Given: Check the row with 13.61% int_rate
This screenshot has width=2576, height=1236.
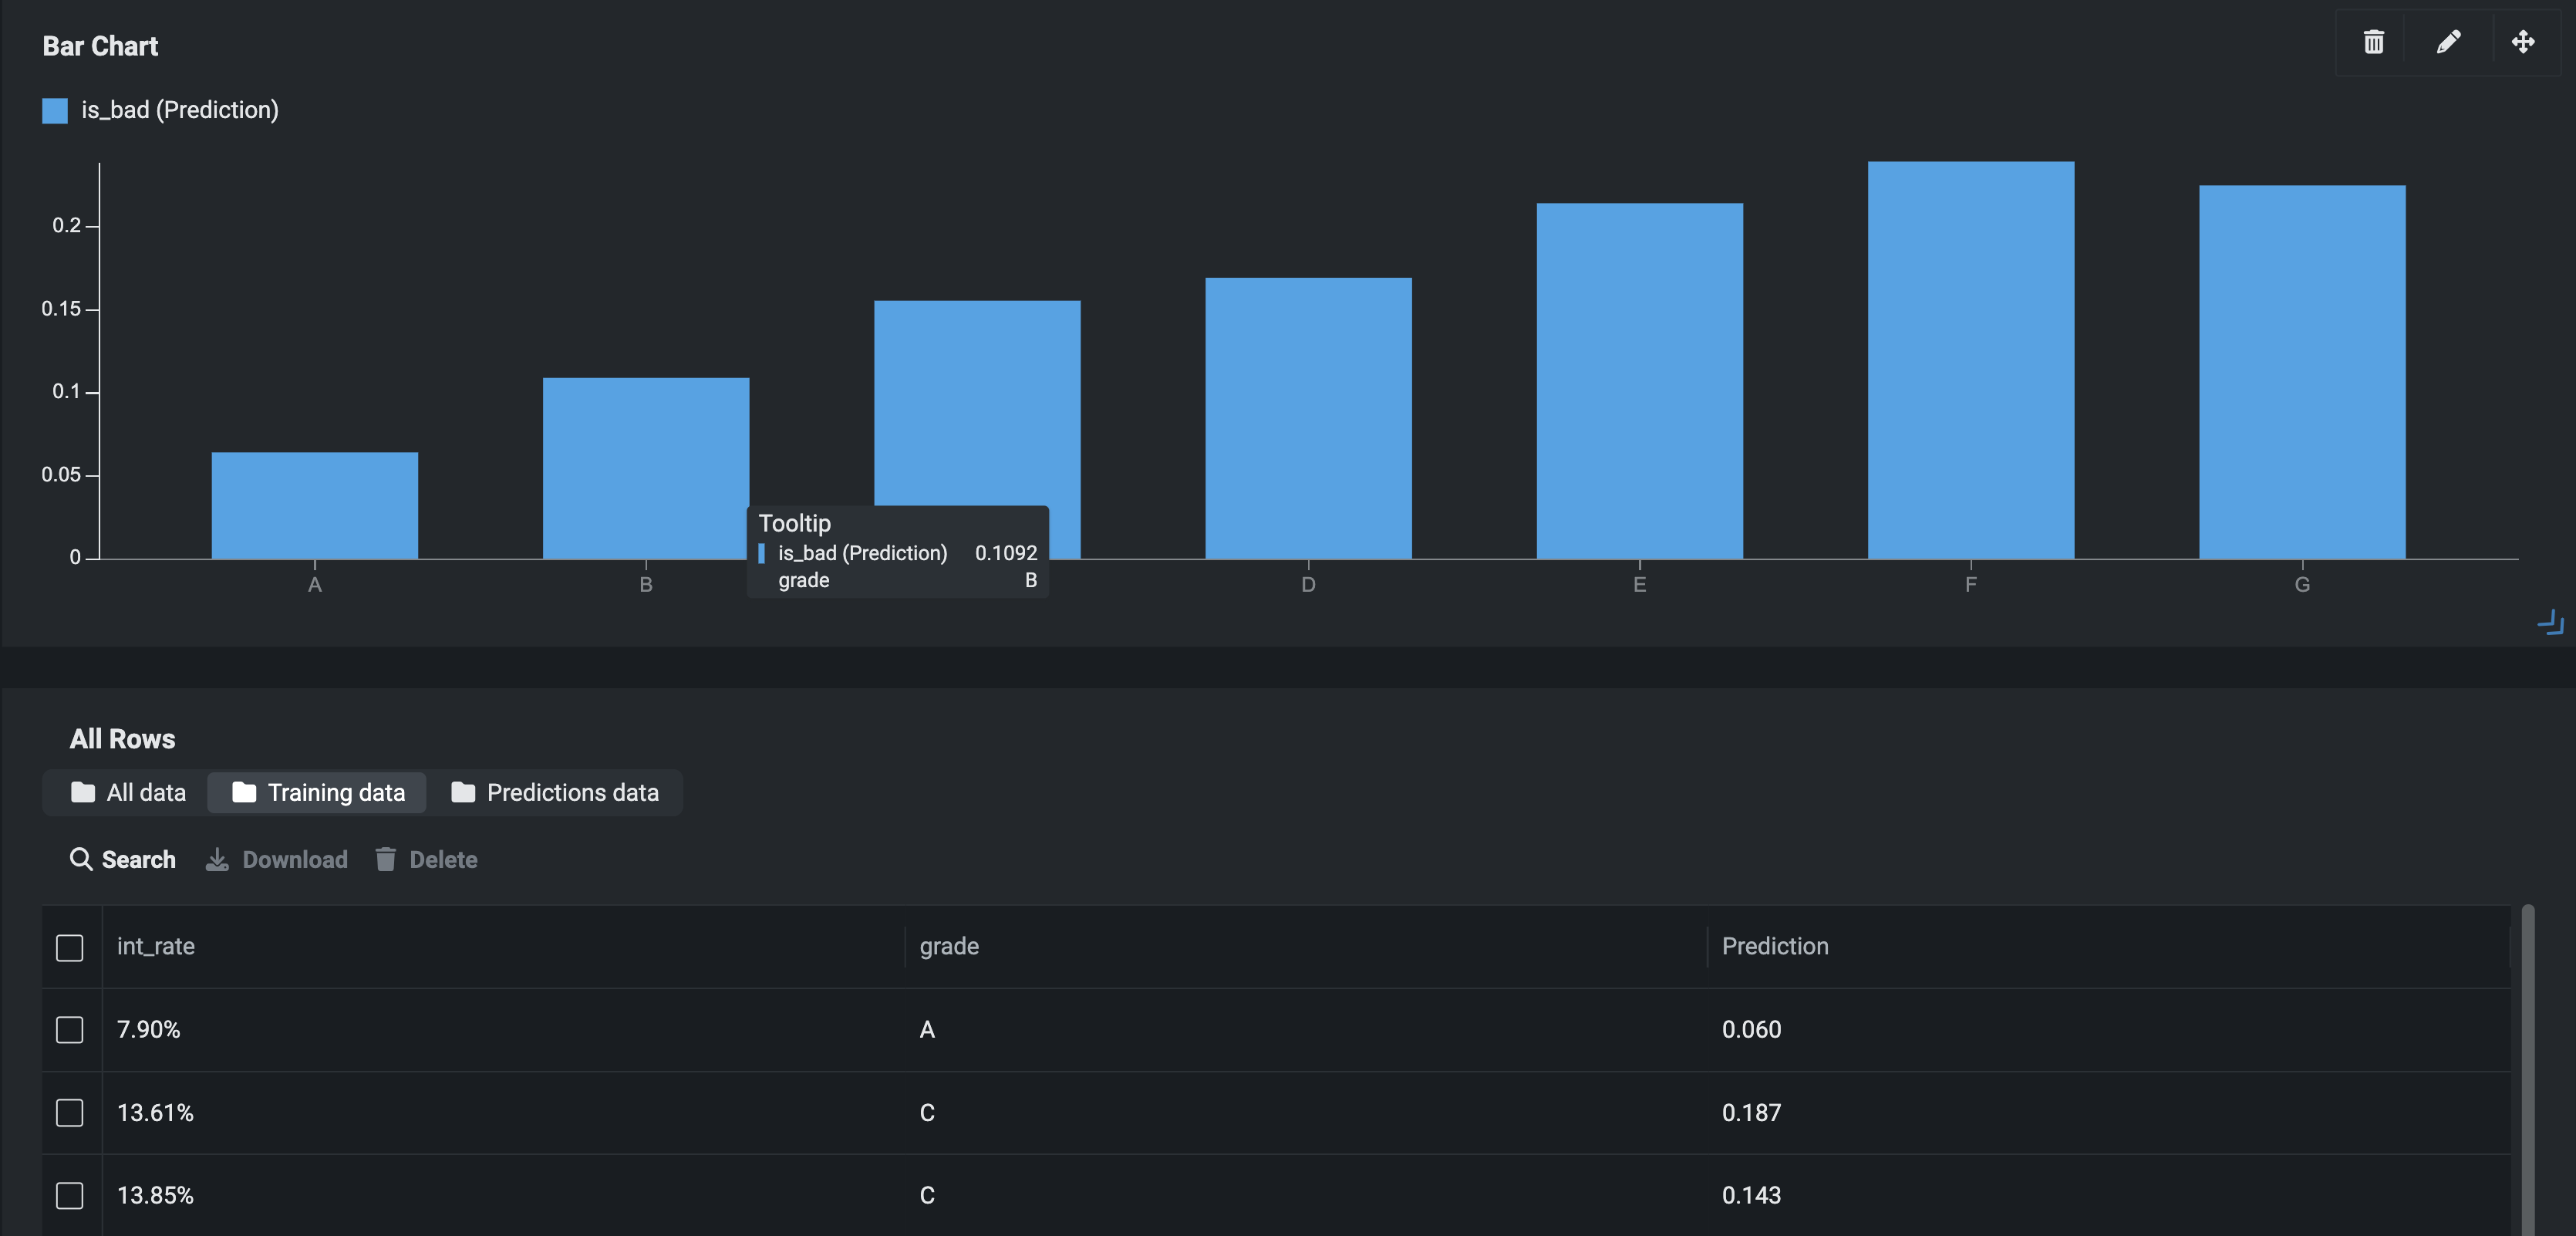Looking at the screenshot, I should [70, 1112].
